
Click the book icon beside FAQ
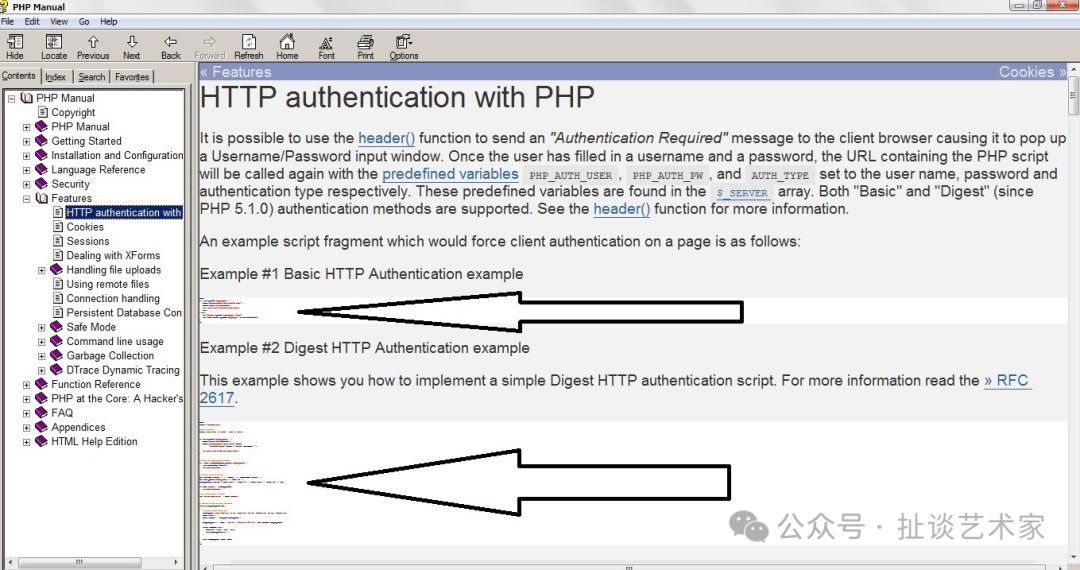pos(41,412)
